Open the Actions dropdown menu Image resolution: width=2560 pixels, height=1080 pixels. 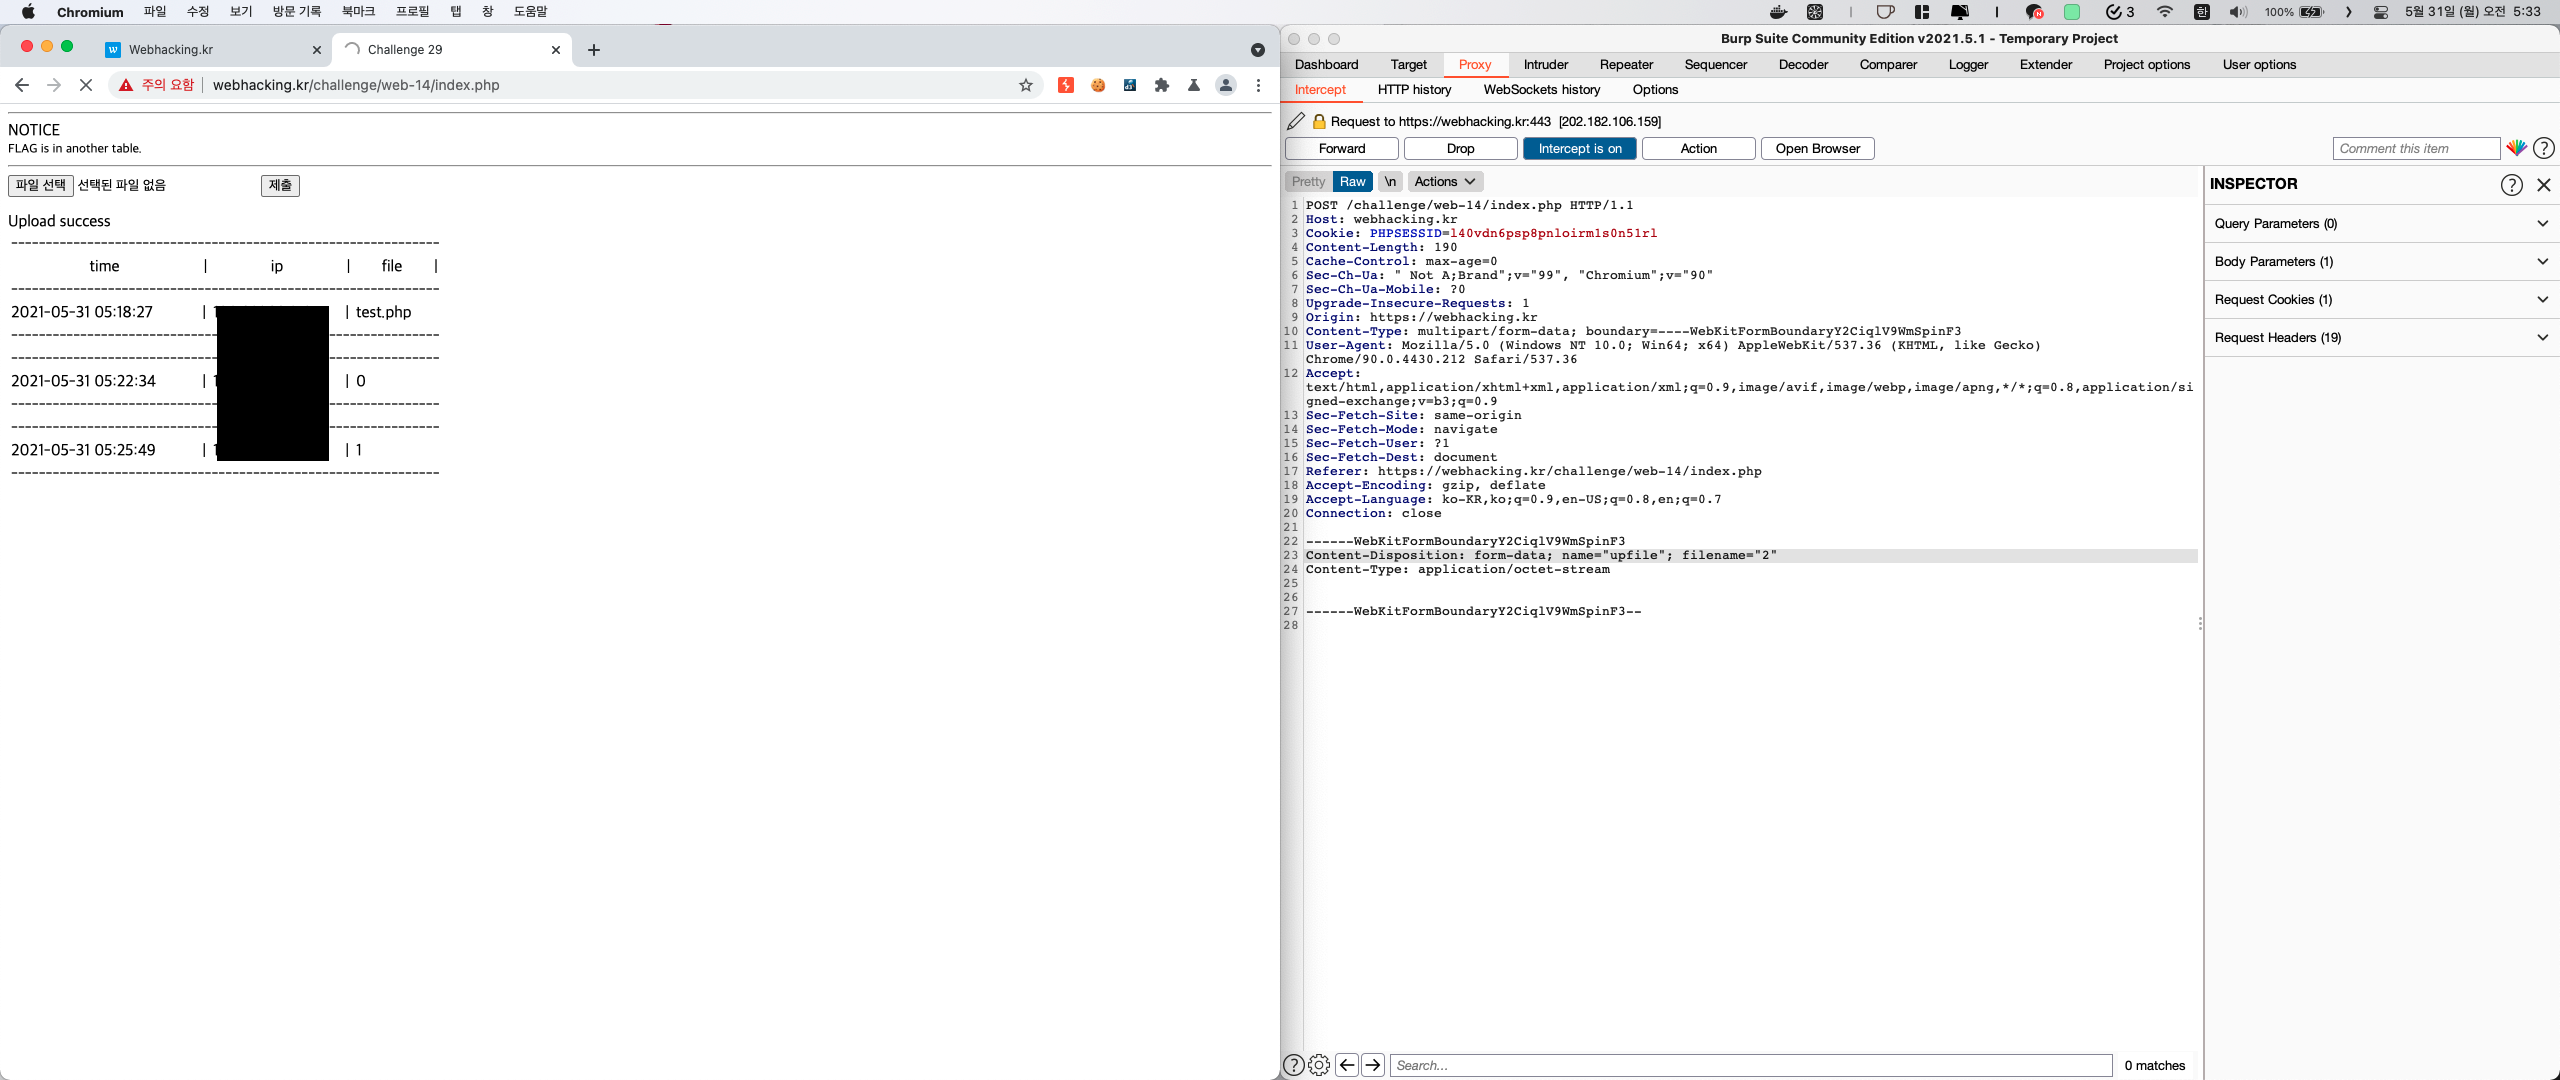click(x=1444, y=181)
